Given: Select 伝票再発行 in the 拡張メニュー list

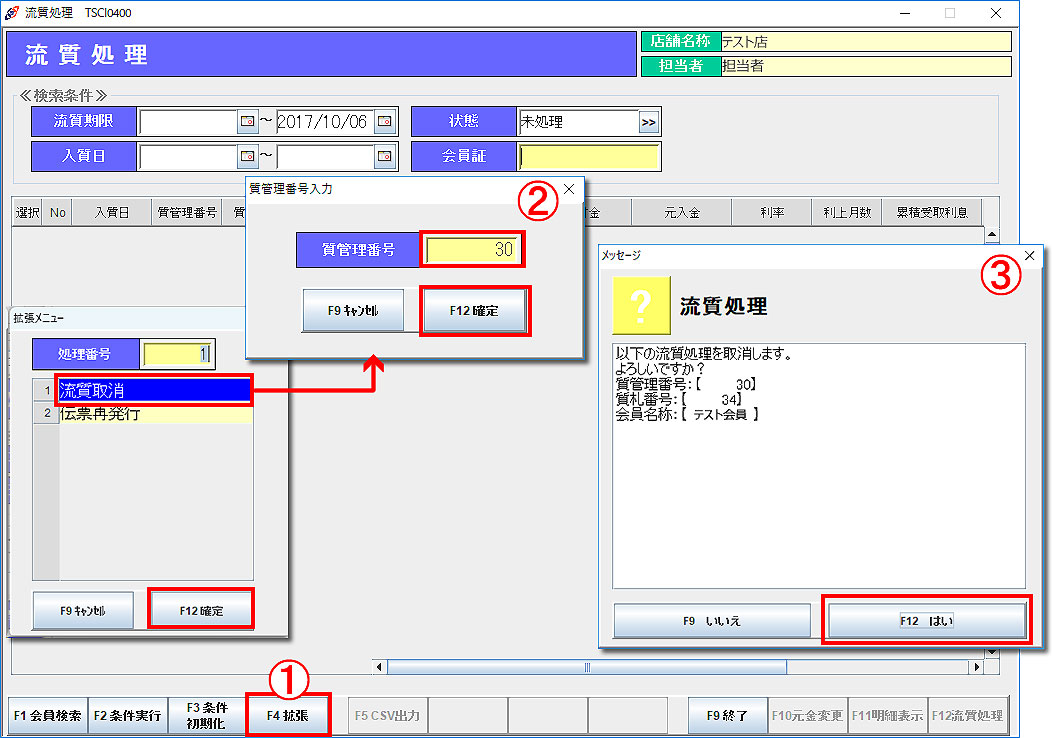Looking at the screenshot, I should (156, 413).
